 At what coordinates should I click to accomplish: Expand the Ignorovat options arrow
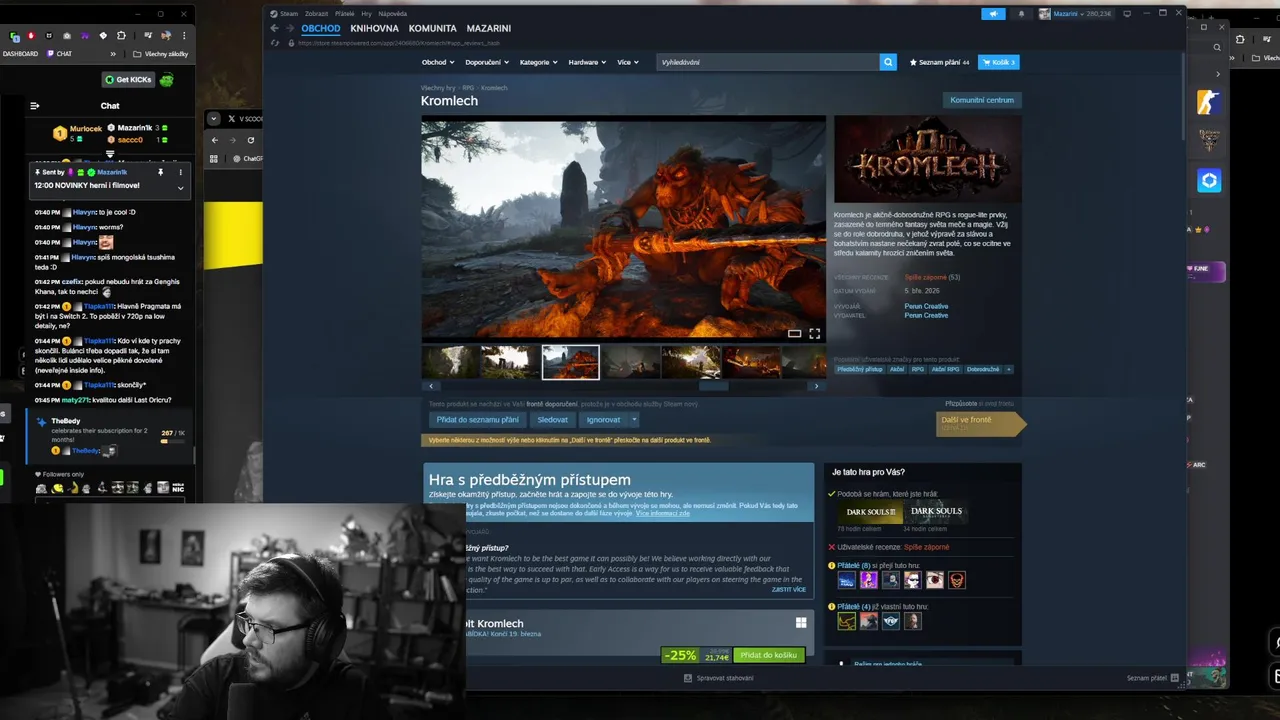[633, 420]
